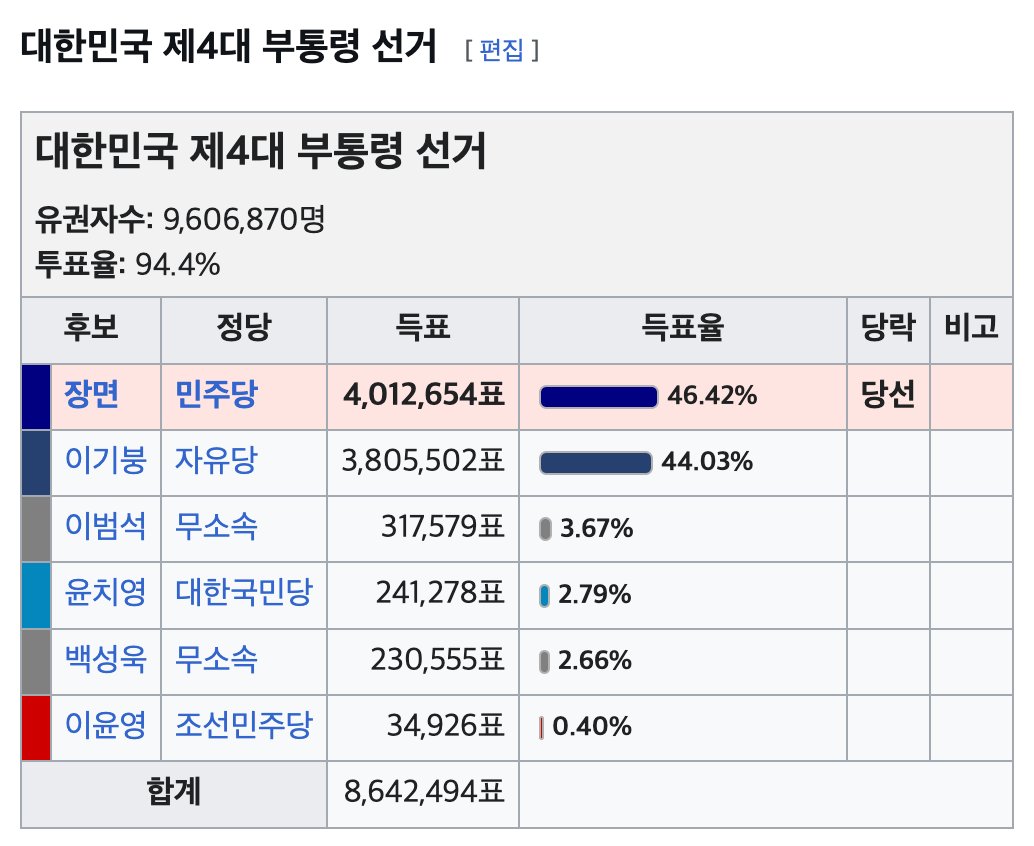Click the 무소속 link in 백성욱 row
Screen dimensions: 1034x846
215,660
